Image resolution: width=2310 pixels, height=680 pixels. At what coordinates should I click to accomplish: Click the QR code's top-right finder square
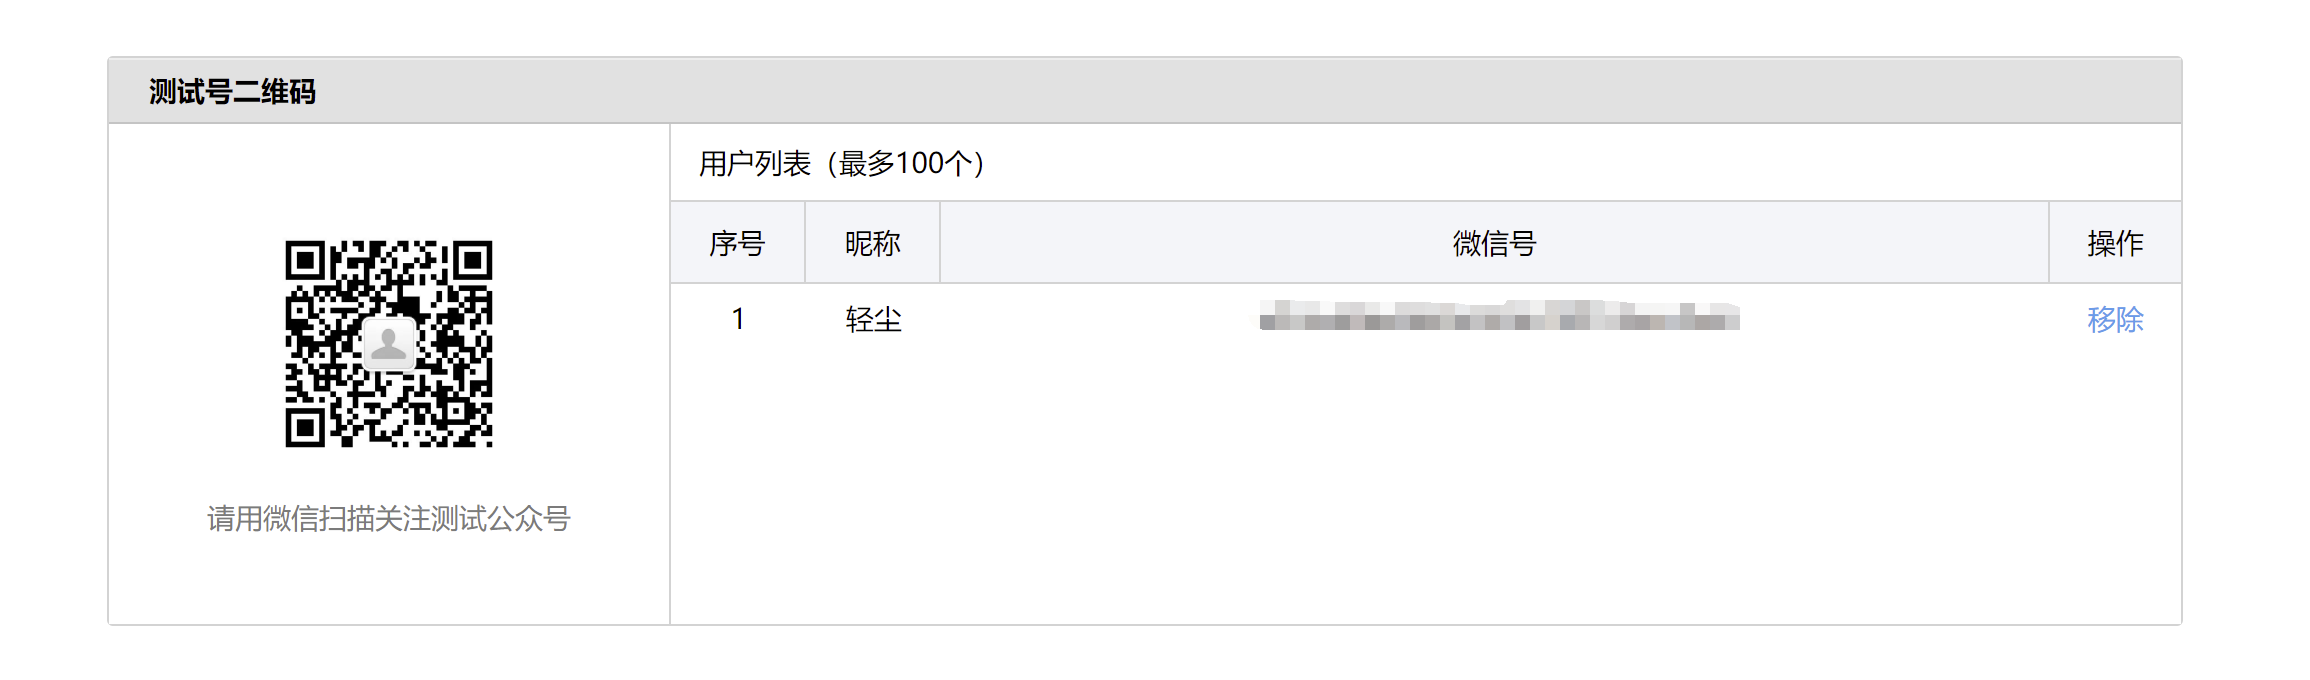(x=472, y=261)
